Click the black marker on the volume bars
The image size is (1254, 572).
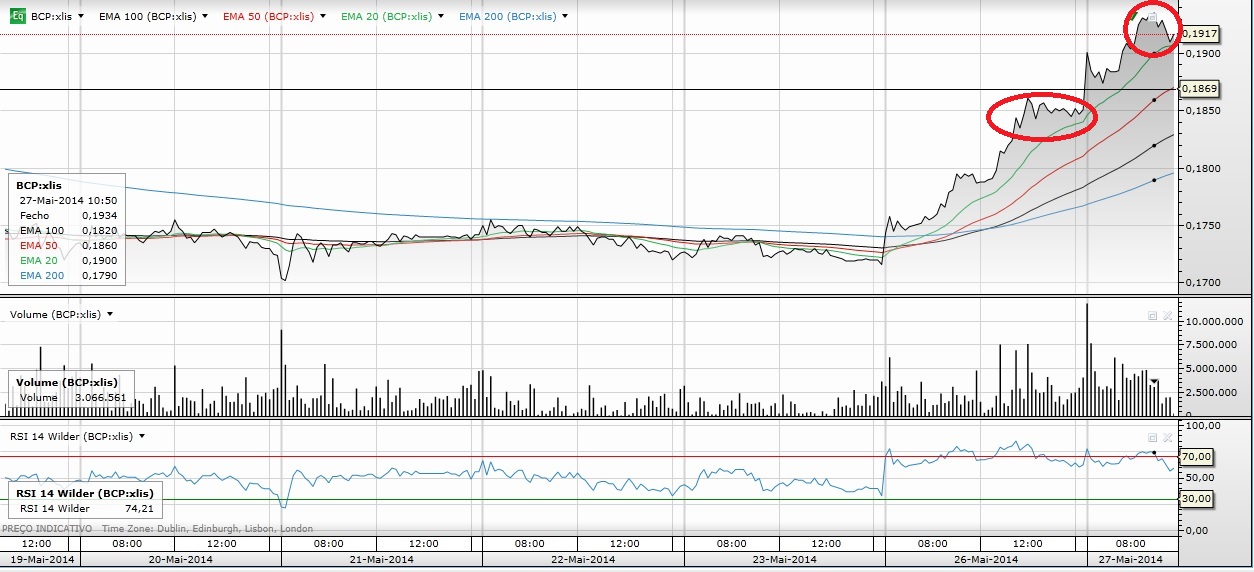coord(1155,381)
